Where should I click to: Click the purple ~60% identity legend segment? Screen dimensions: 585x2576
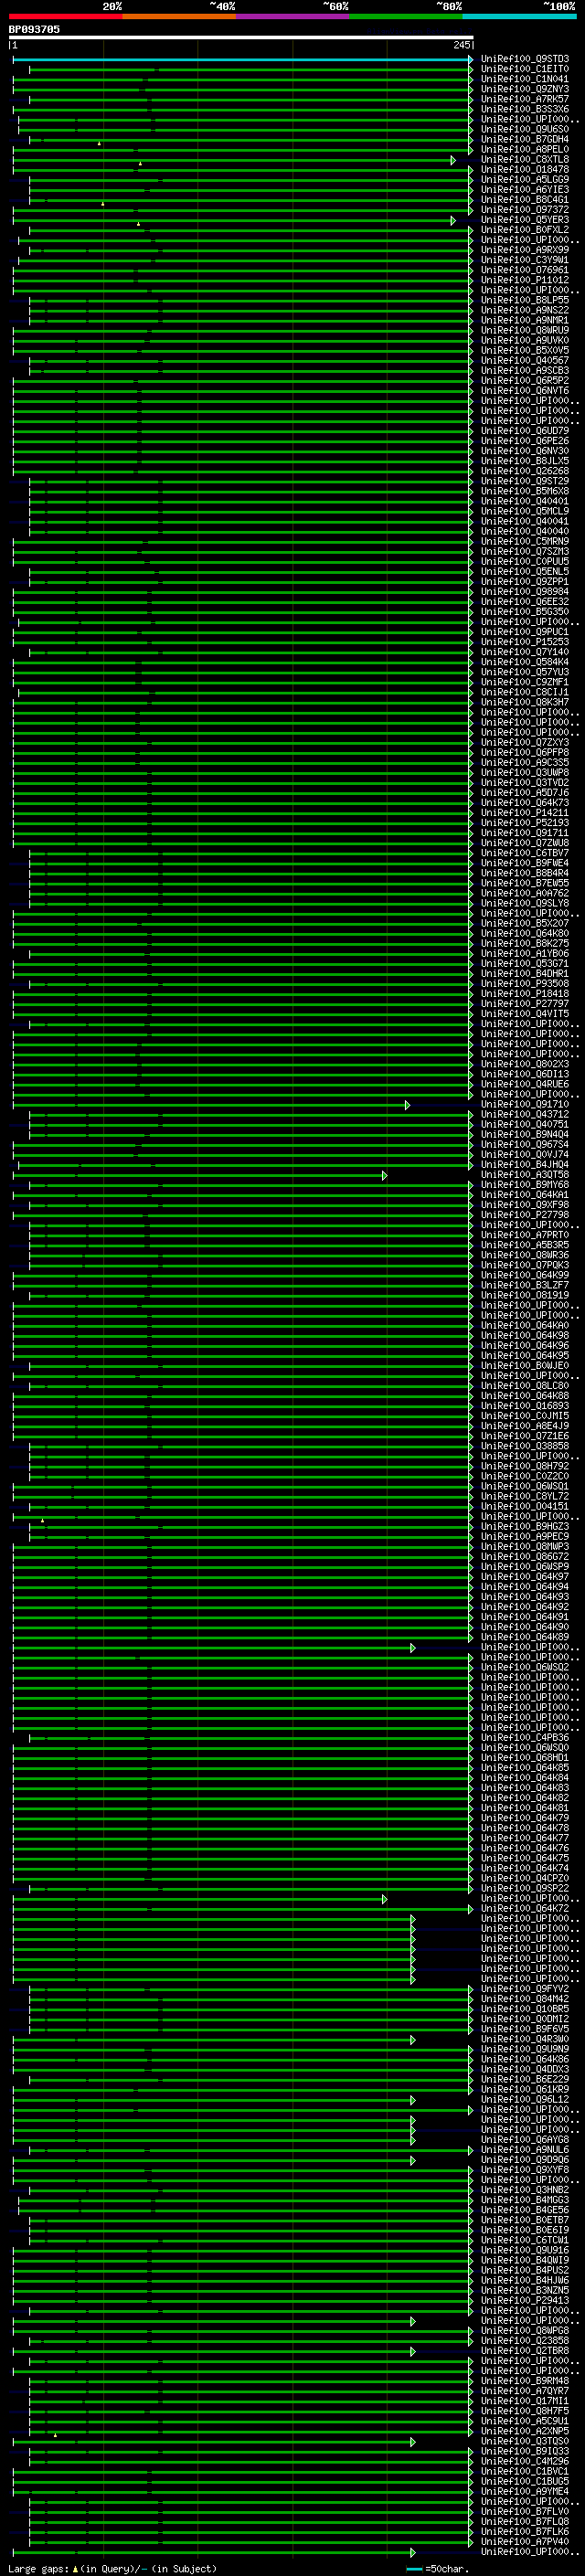click(x=292, y=16)
